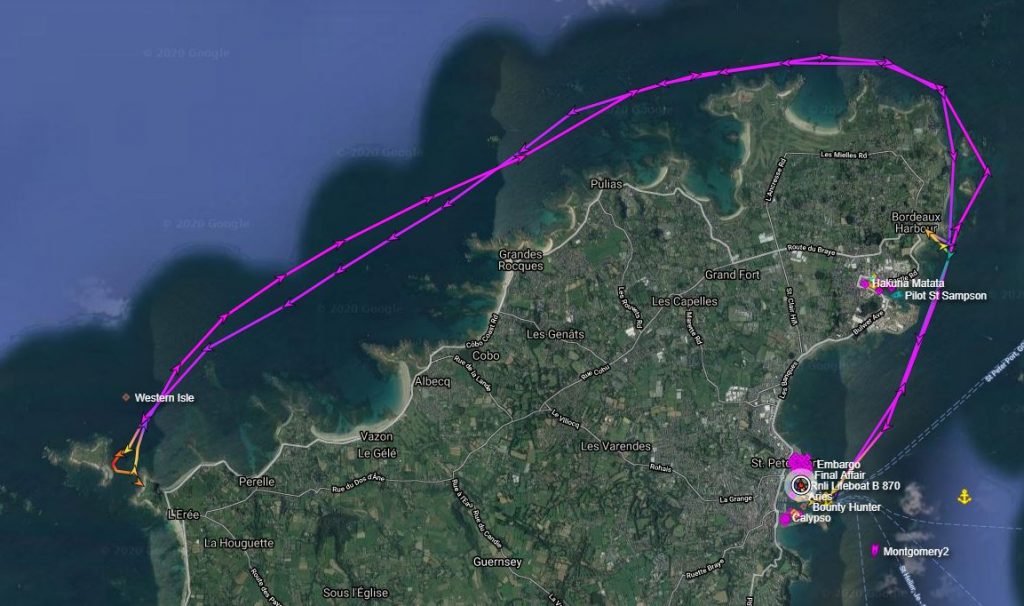Click the Aries vessel label
Screen dimensions: 1024x606
[x=820, y=496]
